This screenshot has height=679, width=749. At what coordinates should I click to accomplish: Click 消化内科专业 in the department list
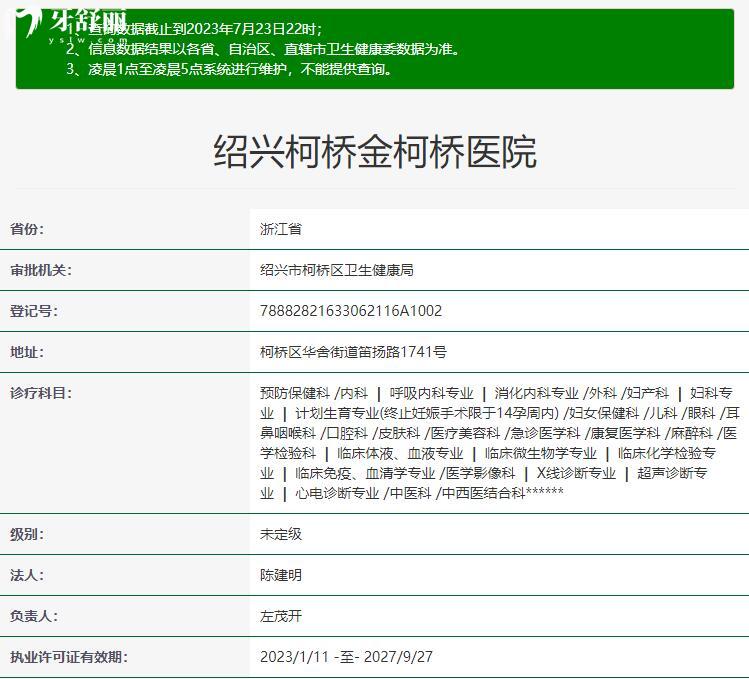536,393
